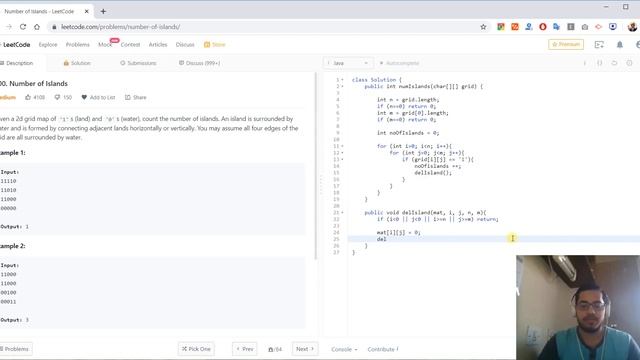The width and height of the screenshot is (640, 360).
Task: Open Discuss in the top navigation
Action: [x=185, y=44]
